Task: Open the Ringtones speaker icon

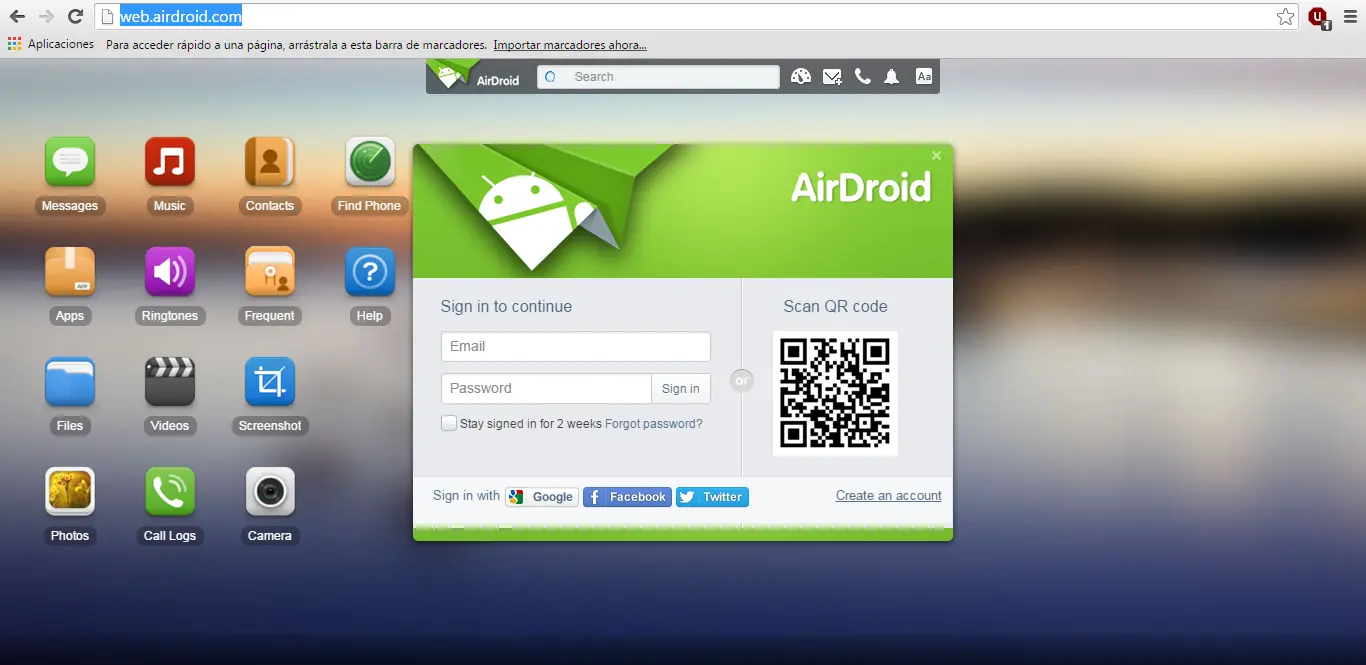Action: coord(170,272)
